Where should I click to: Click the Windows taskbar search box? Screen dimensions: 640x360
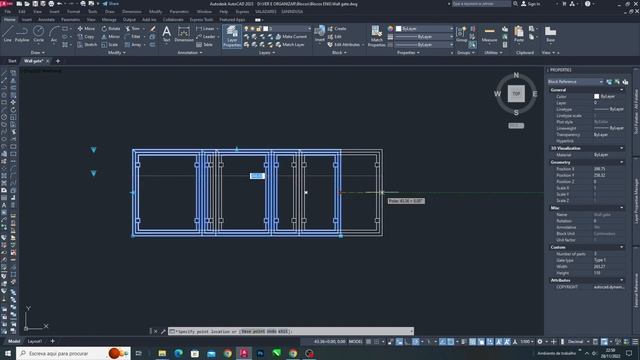pos(73,353)
